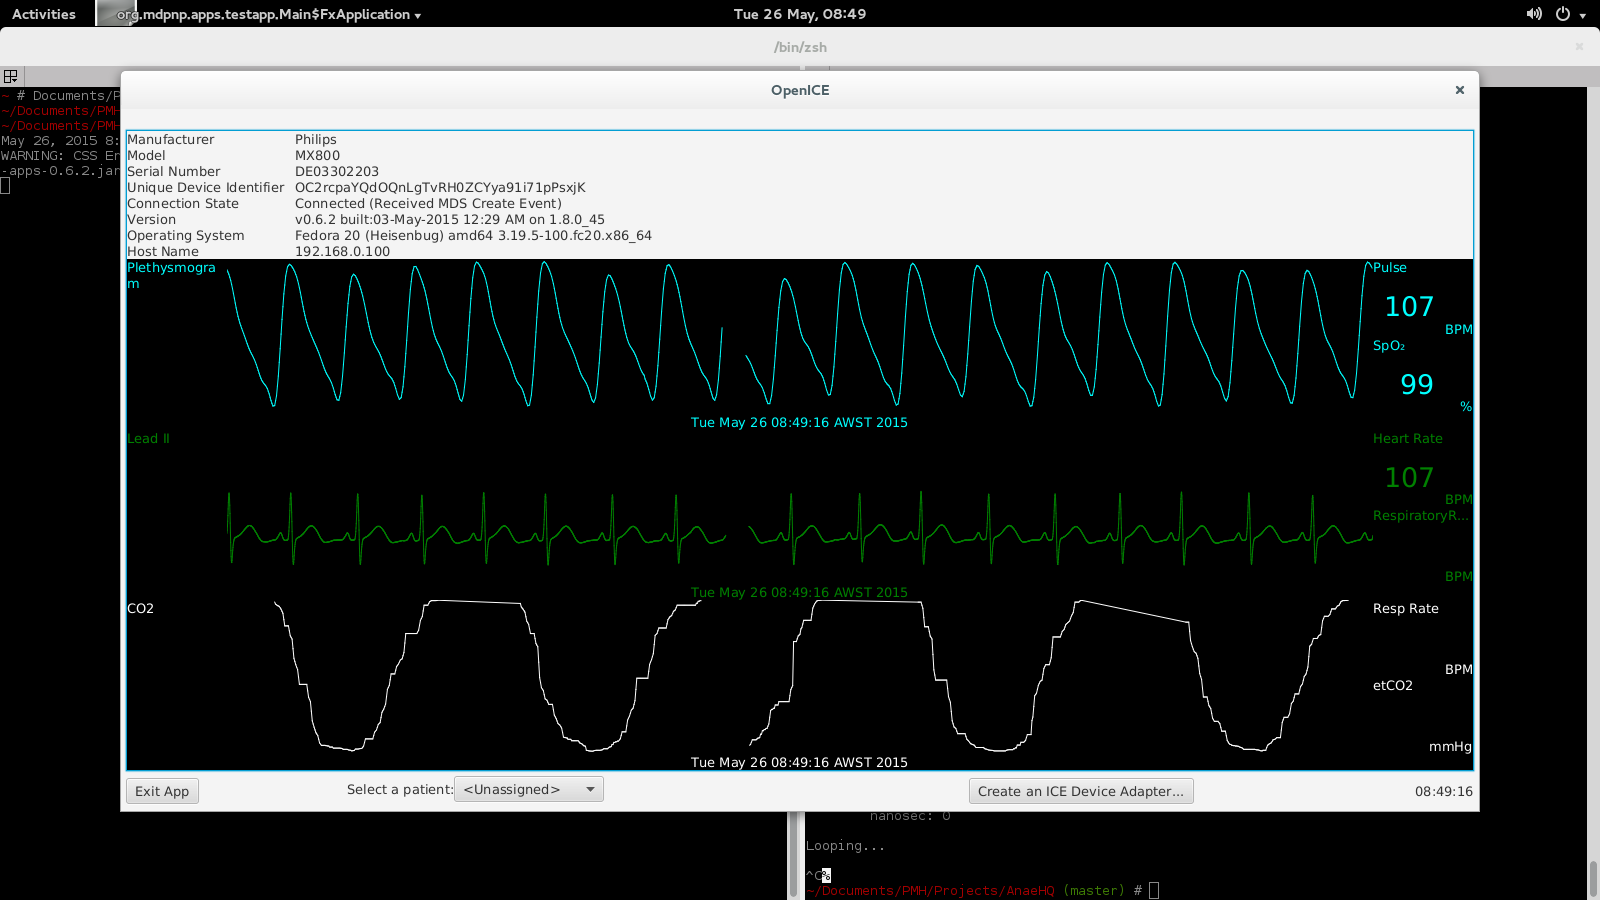The height and width of the screenshot is (900, 1600).
Task: Click Create an ICE Device Adapter button
Action: (x=1081, y=791)
